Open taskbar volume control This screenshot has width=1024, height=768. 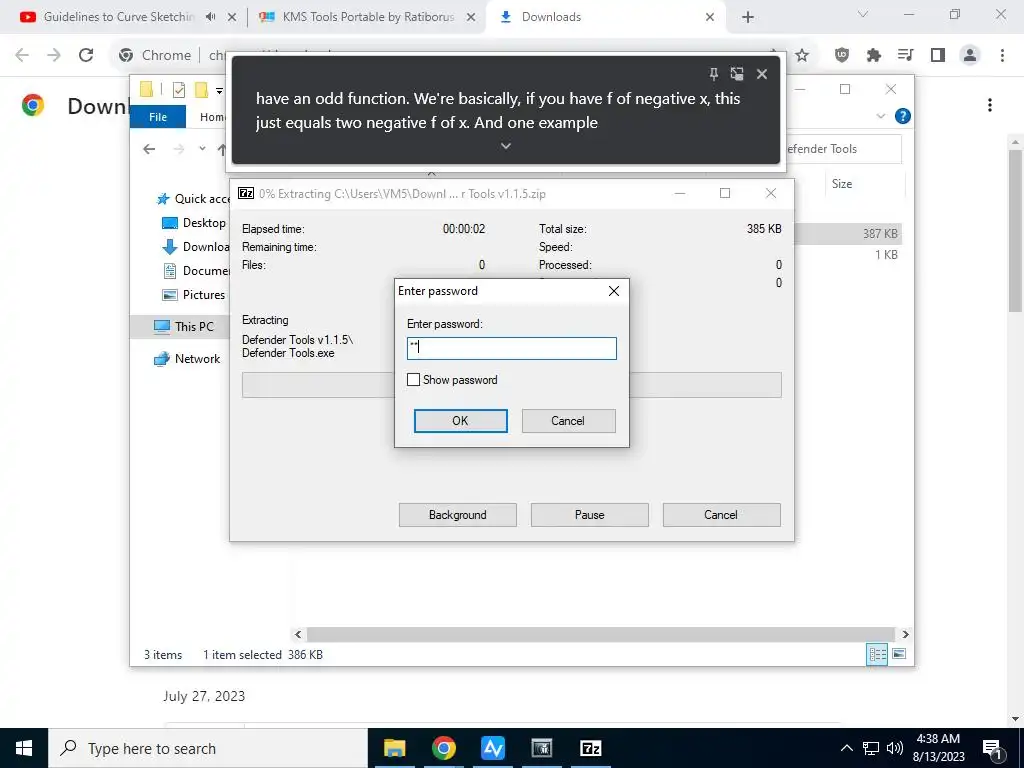click(x=895, y=748)
